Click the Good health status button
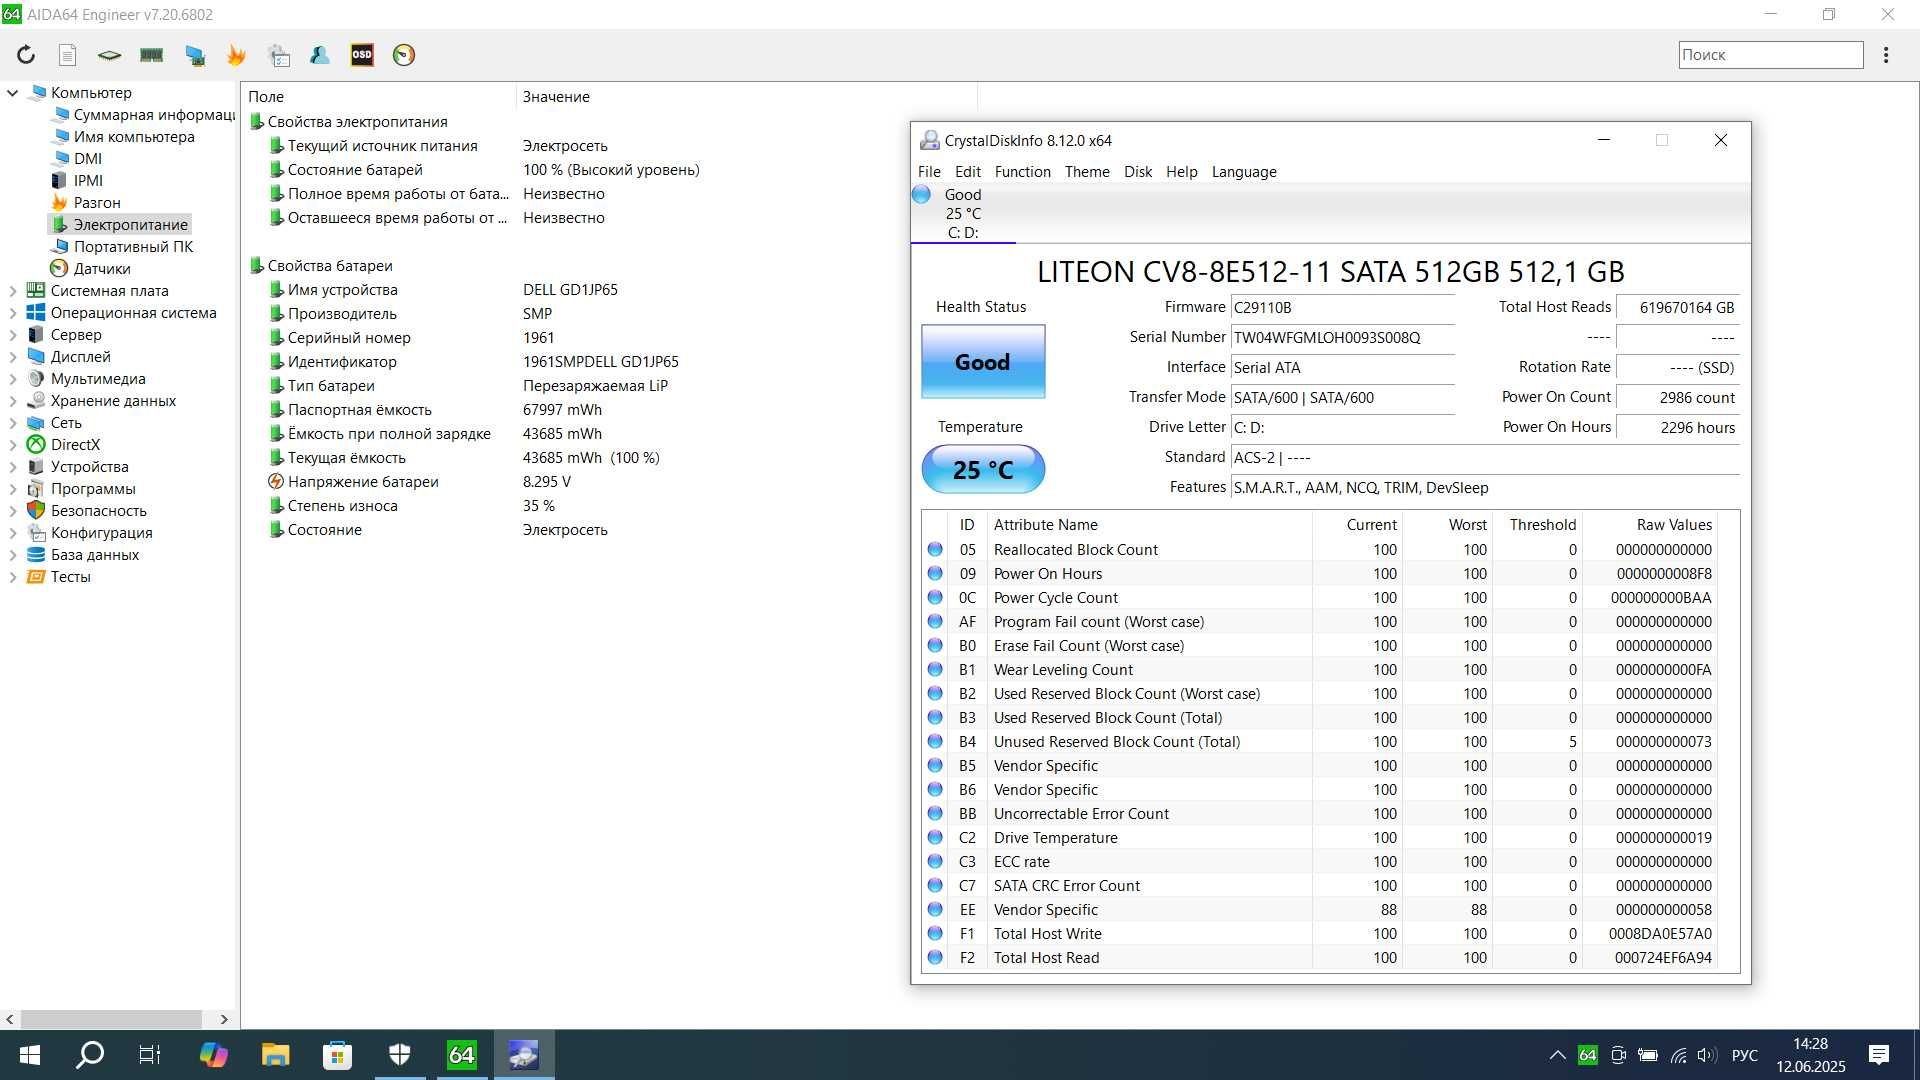1920x1080 pixels. [983, 362]
